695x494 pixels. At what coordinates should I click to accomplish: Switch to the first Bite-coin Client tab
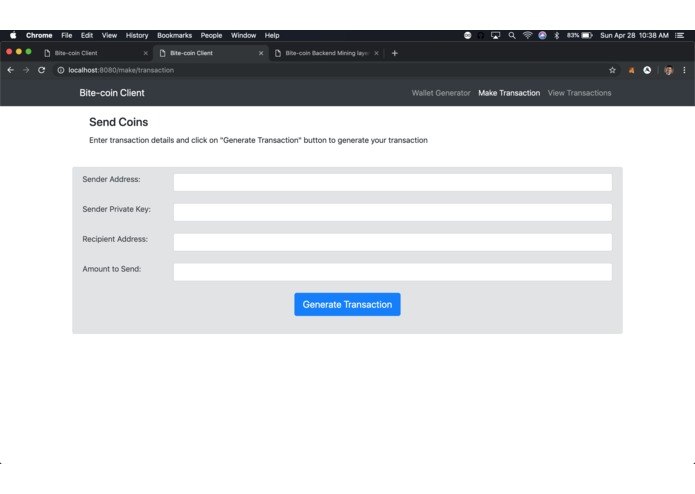tap(93, 53)
